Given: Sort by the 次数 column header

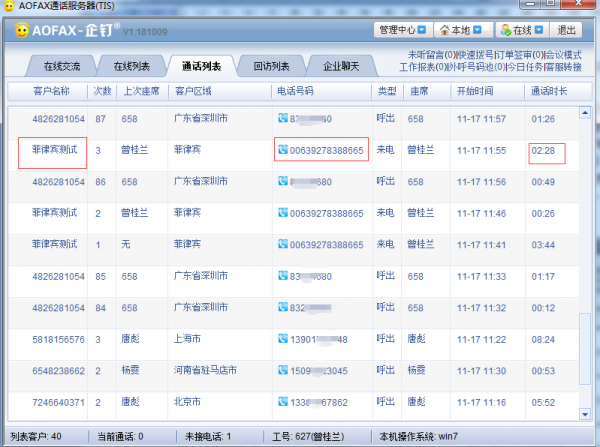Looking at the screenshot, I should pos(102,91).
